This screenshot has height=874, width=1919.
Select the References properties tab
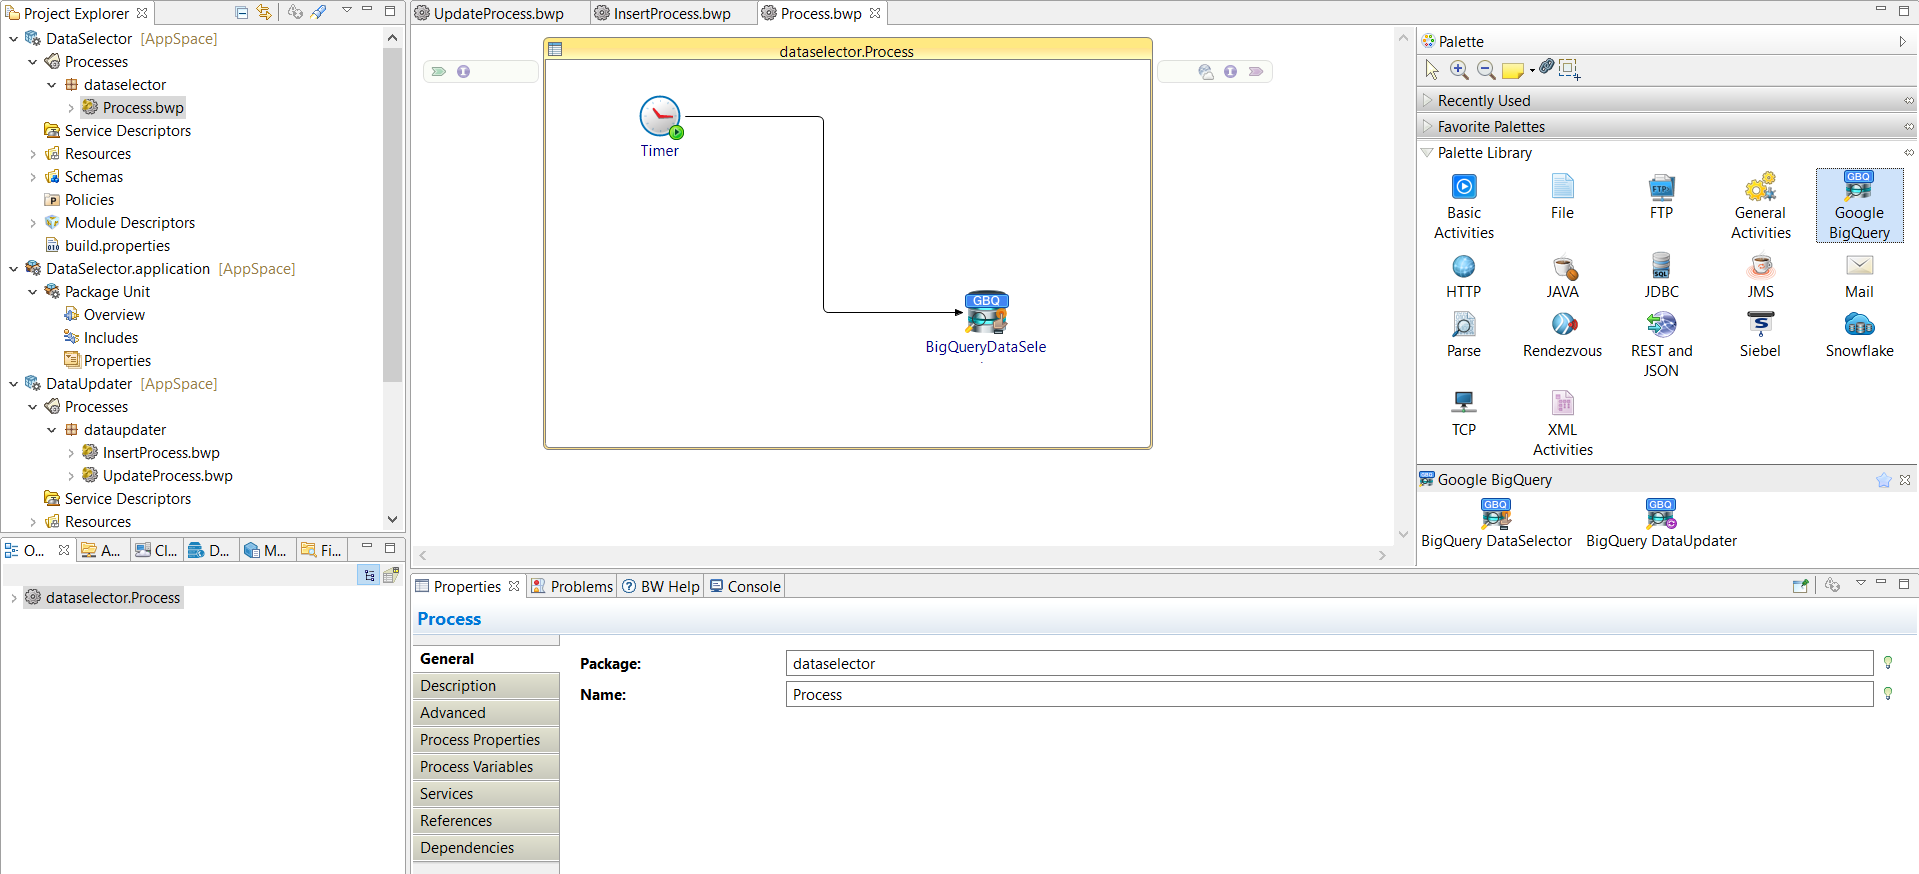tap(486, 820)
